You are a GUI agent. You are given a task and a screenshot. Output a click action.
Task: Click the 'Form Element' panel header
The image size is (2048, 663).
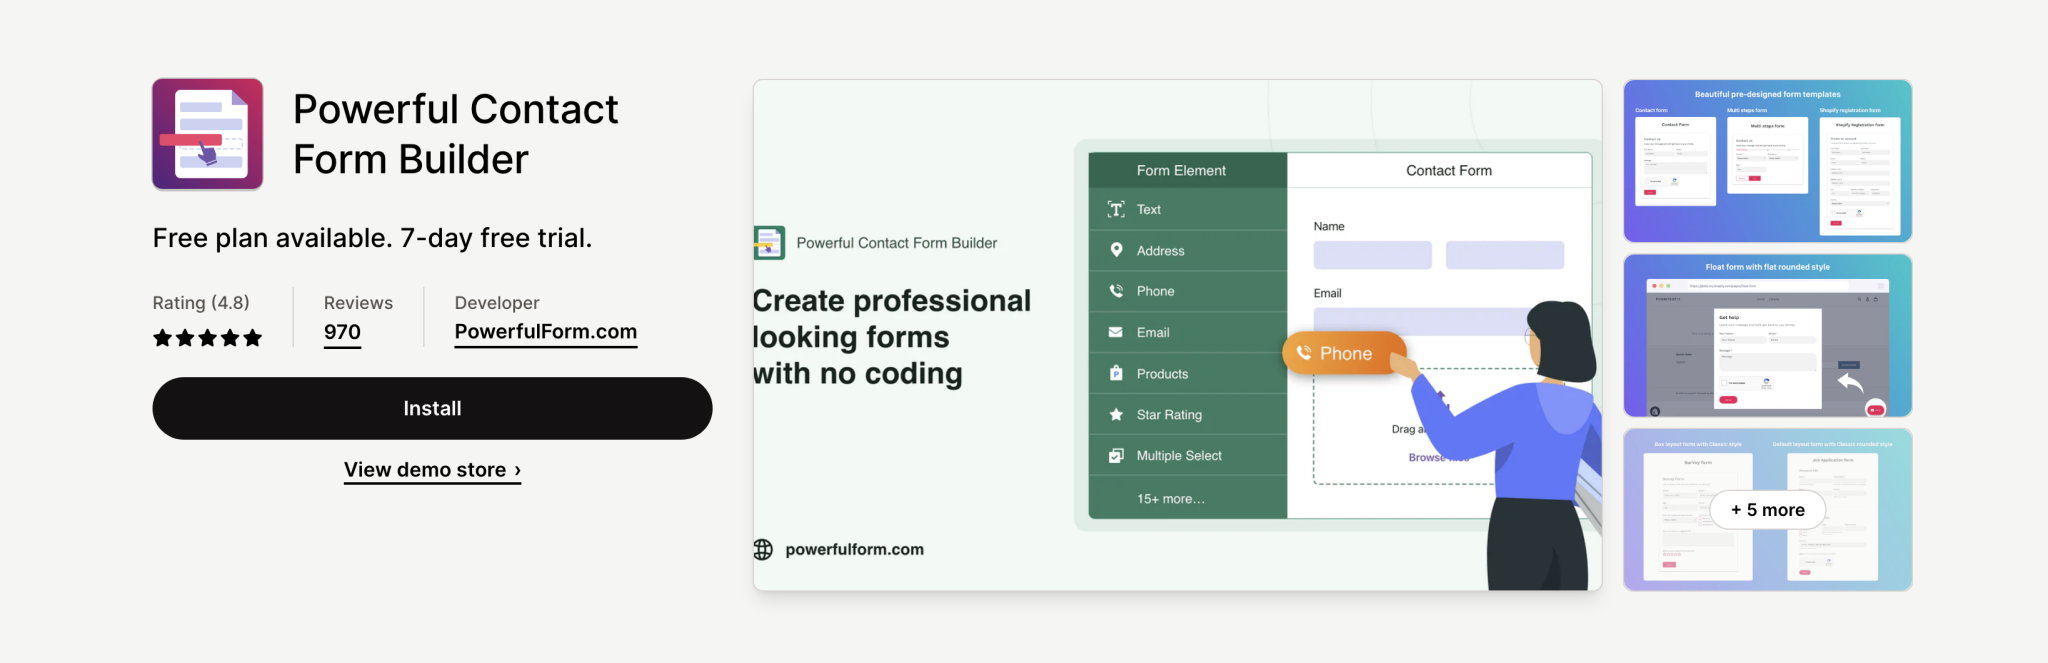1187,170
